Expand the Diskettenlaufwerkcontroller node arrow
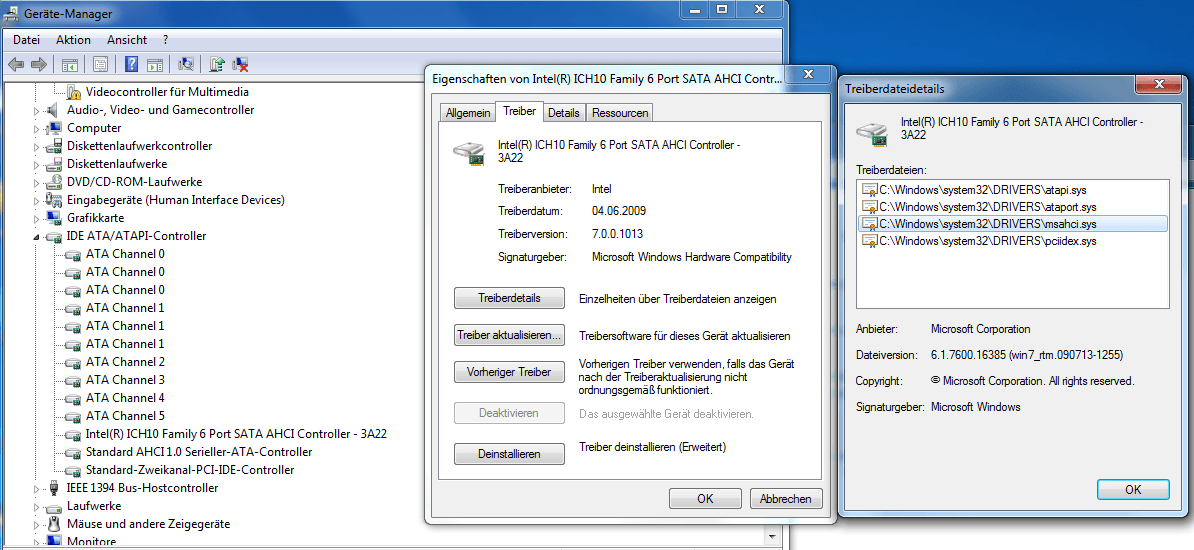The width and height of the screenshot is (1194, 550). 36,146
